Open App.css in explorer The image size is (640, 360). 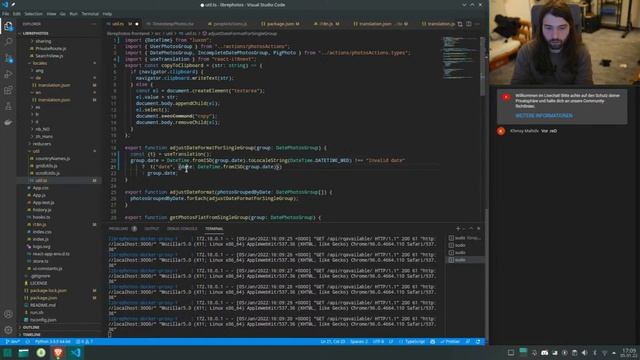pos(40,188)
